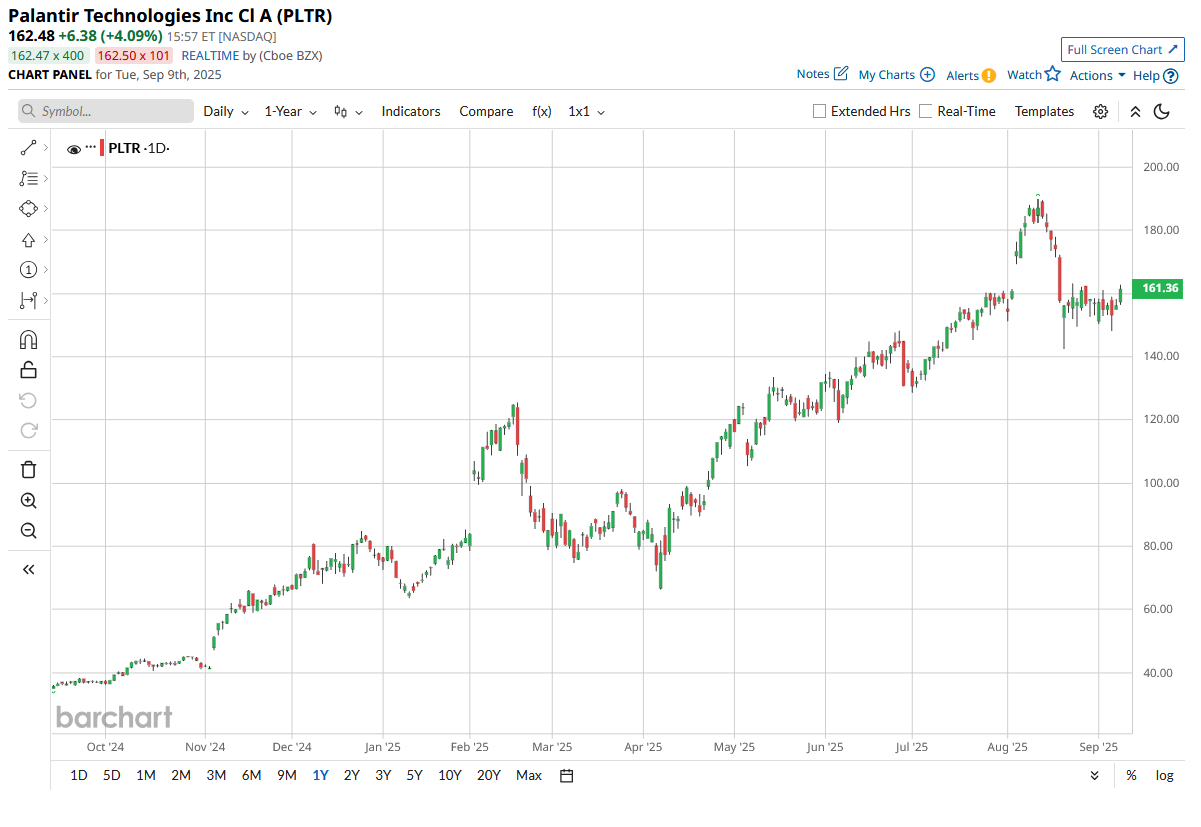Open the 1x1 grid layout dropdown
The image size is (1201, 827).
pos(586,112)
